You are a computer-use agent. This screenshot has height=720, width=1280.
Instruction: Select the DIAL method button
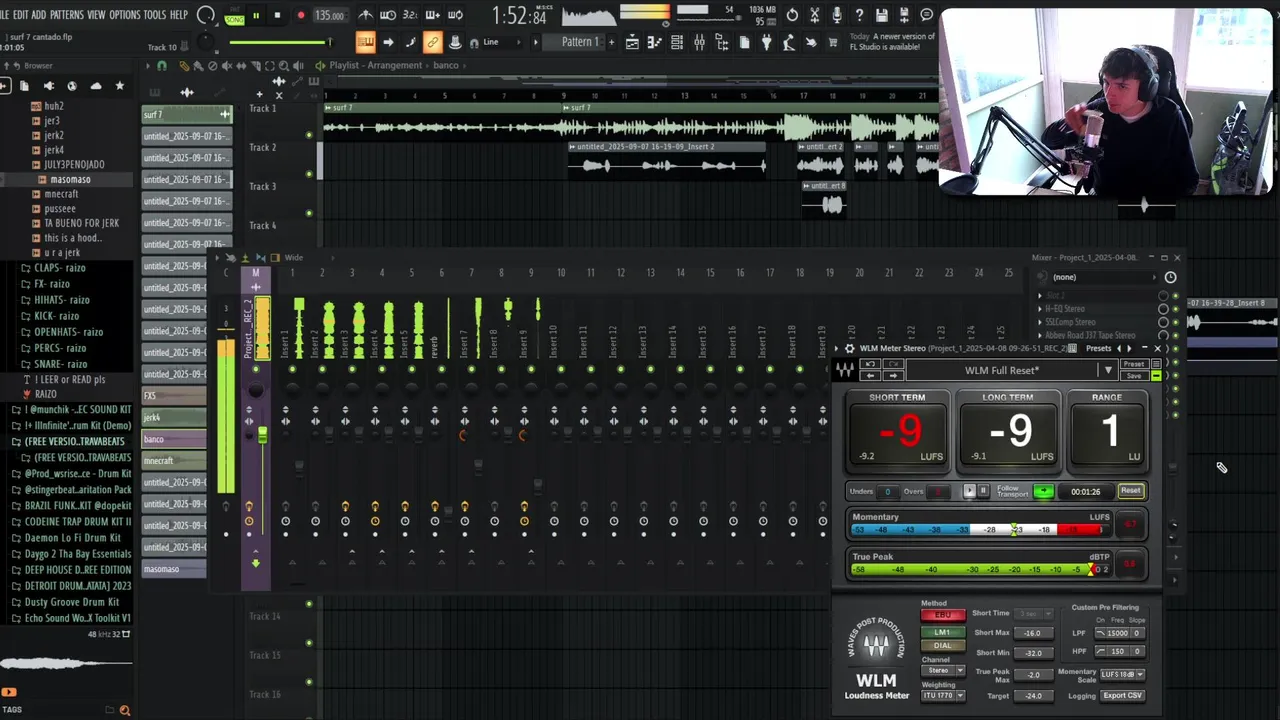(x=942, y=646)
